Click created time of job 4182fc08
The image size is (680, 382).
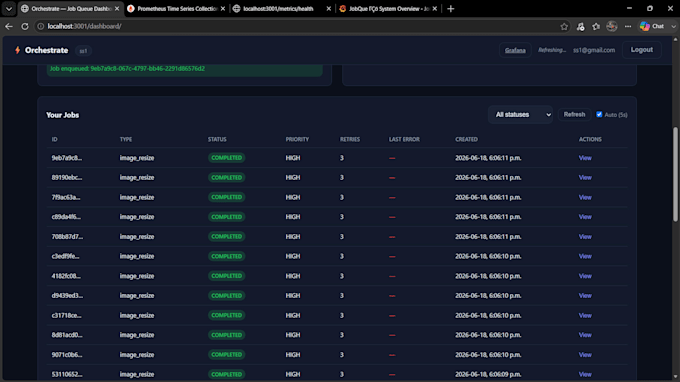coord(488,276)
